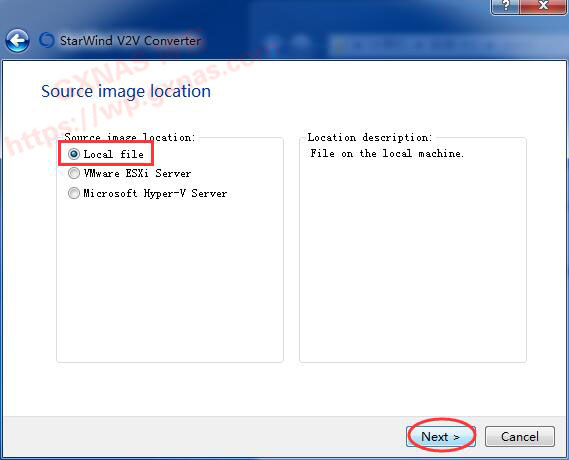This screenshot has height=460, width=569.
Task: Select the Local file radio circle
Action: (x=74, y=154)
